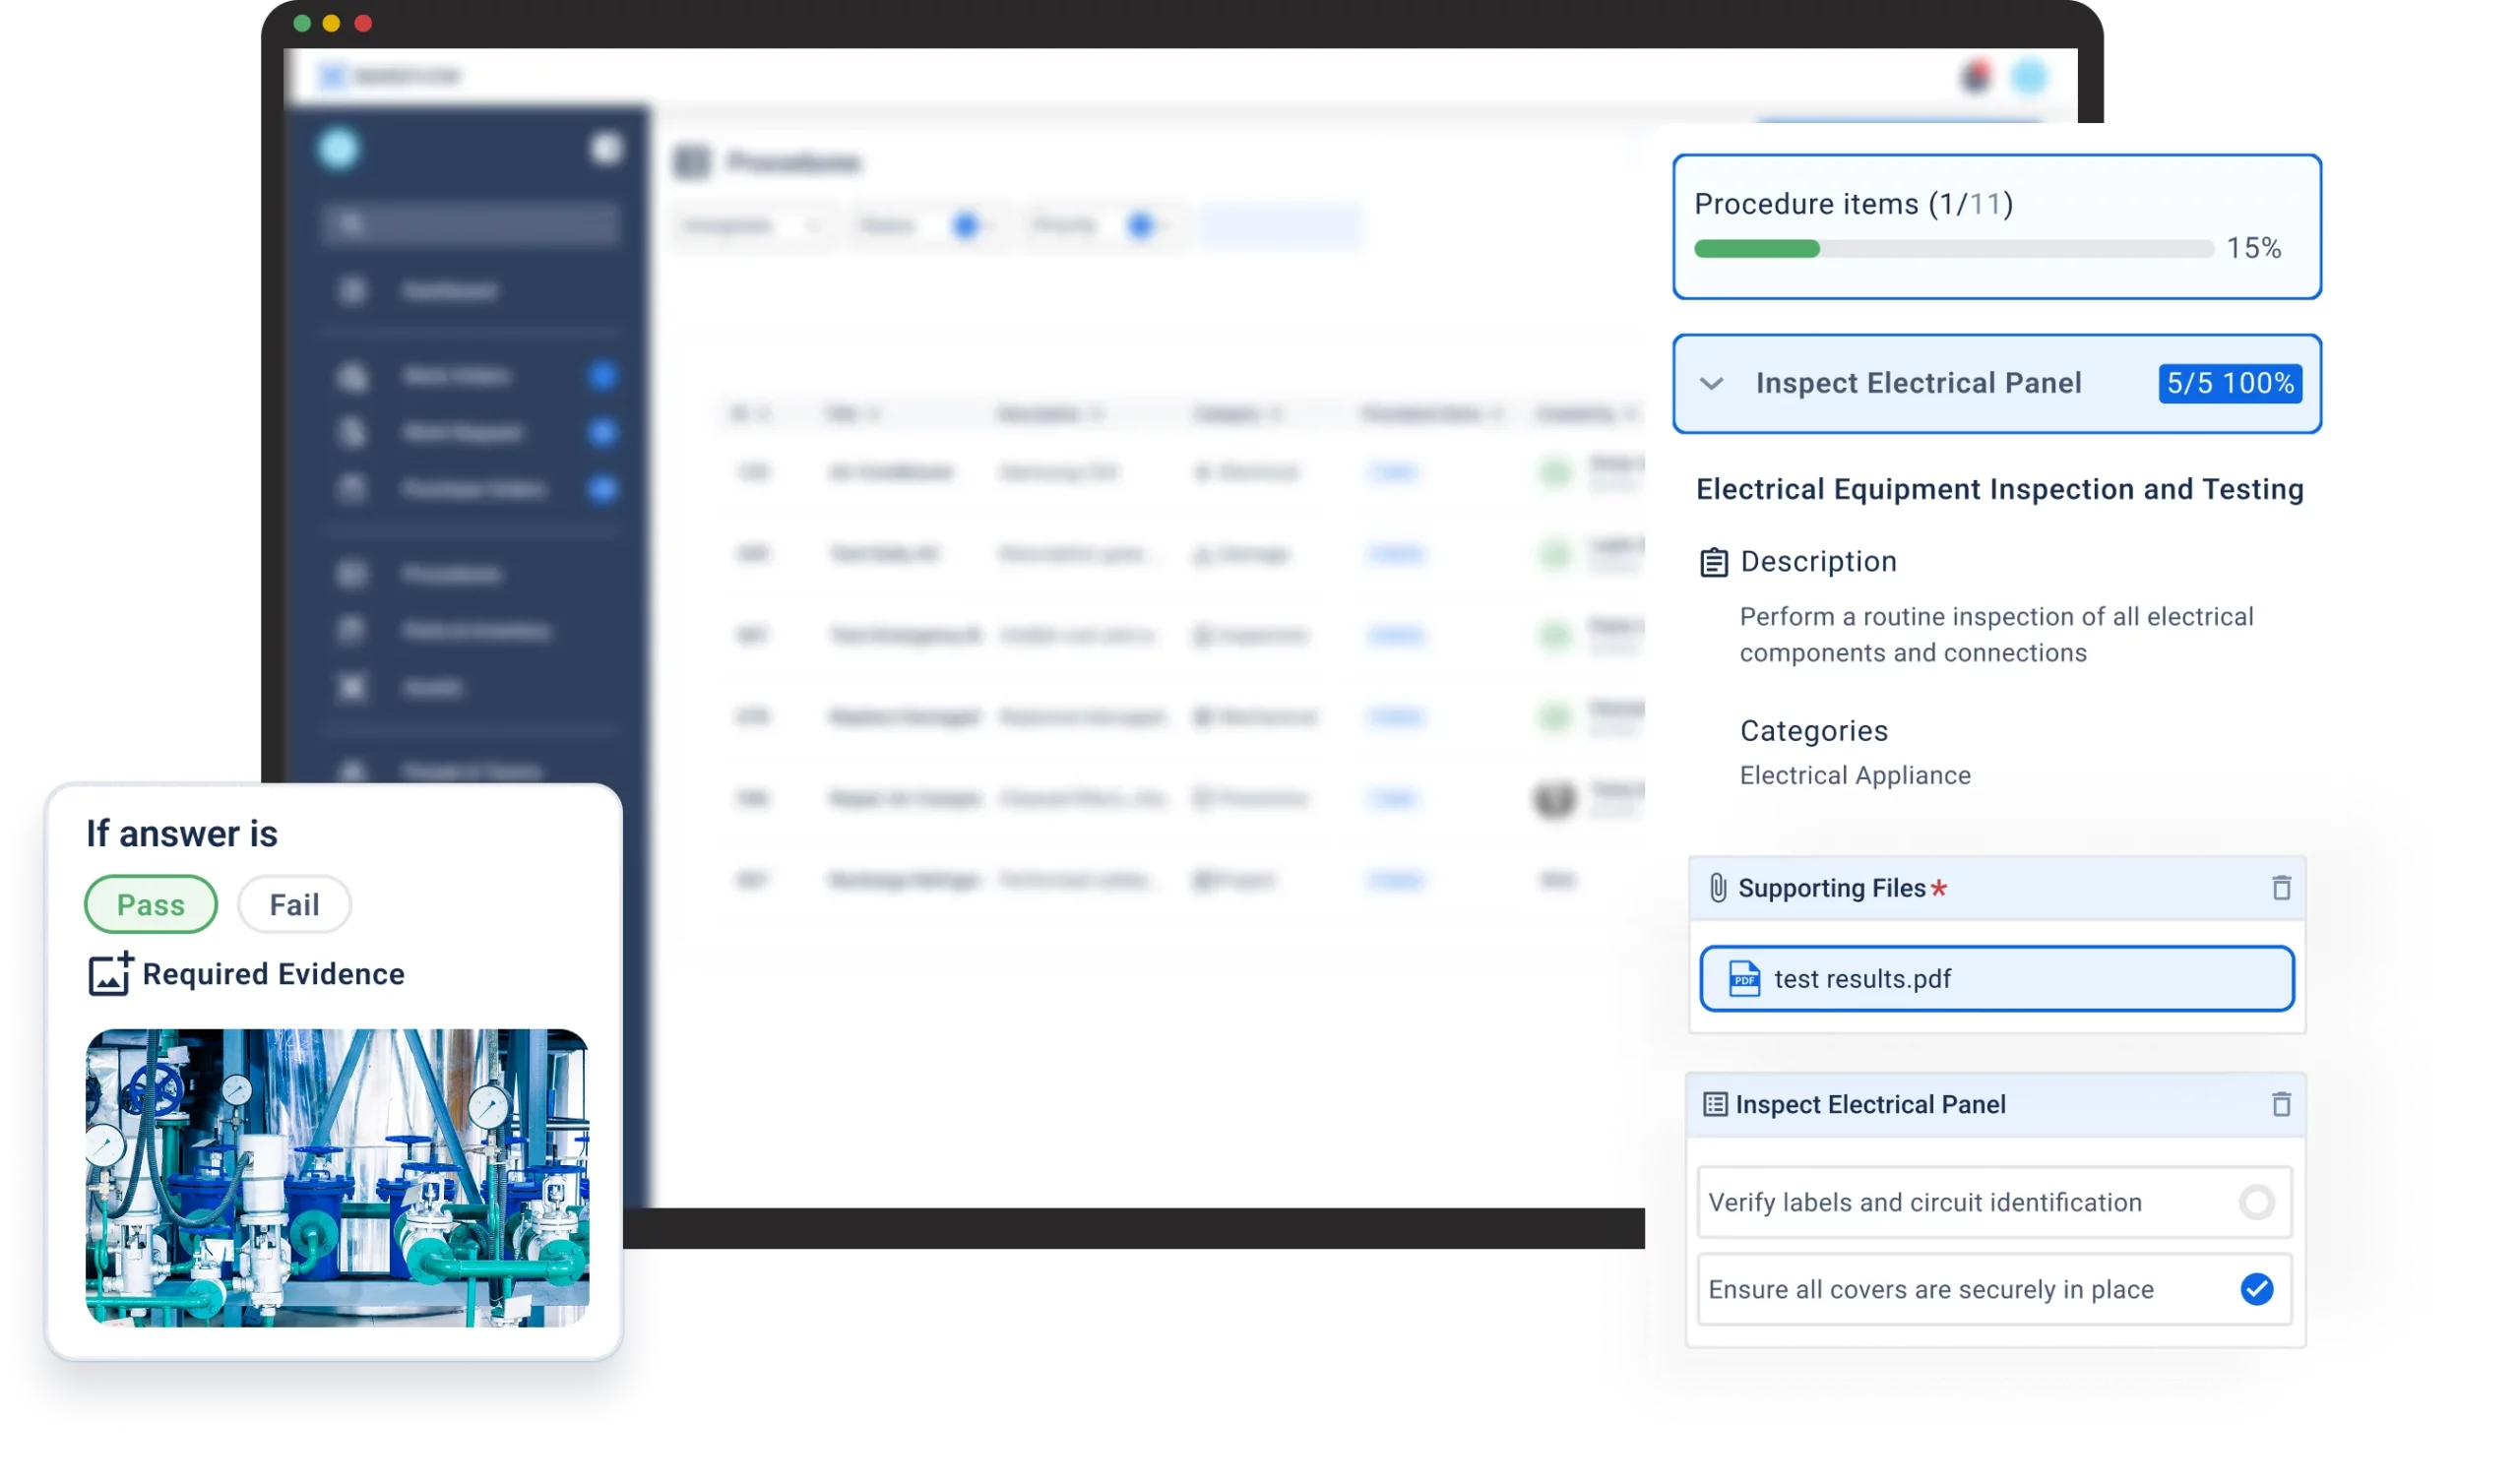Check Verify labels and circuit identification
The width and height of the screenshot is (2520, 1483).
(x=2255, y=1202)
